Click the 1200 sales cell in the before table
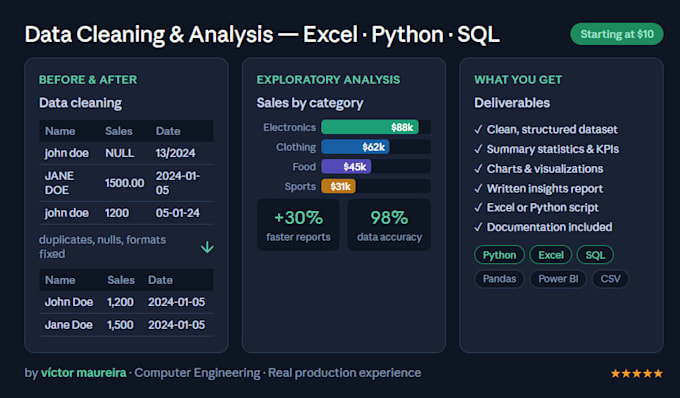 coord(117,213)
